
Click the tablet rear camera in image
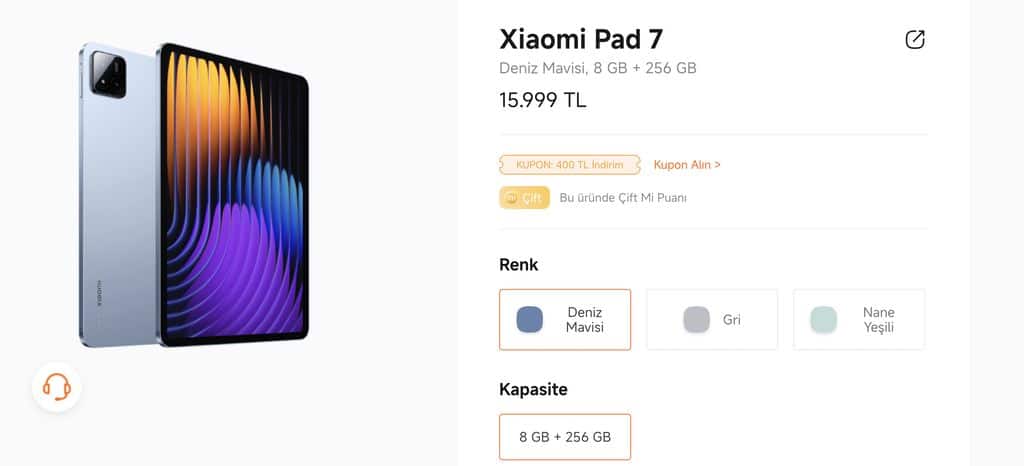point(108,74)
